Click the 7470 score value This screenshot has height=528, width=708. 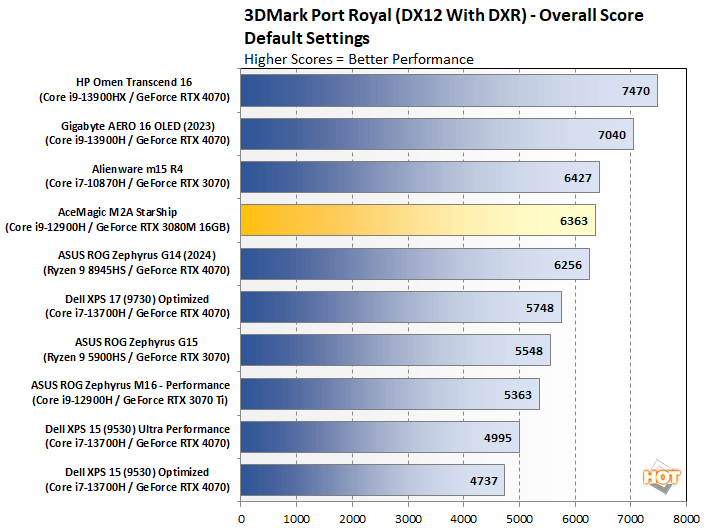(636, 91)
